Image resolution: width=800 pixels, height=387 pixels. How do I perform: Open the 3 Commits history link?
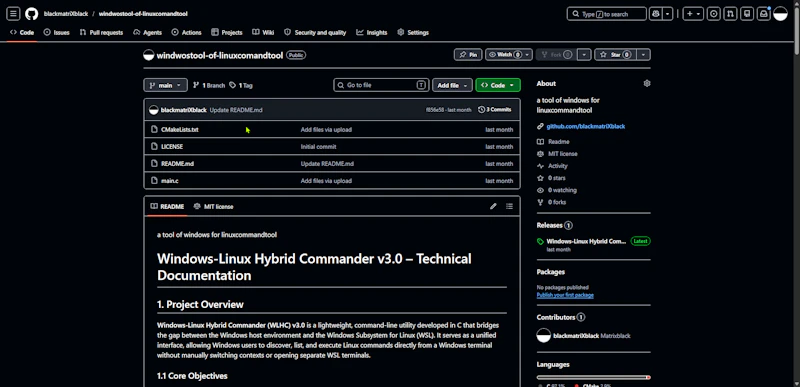pyautogui.click(x=494, y=110)
